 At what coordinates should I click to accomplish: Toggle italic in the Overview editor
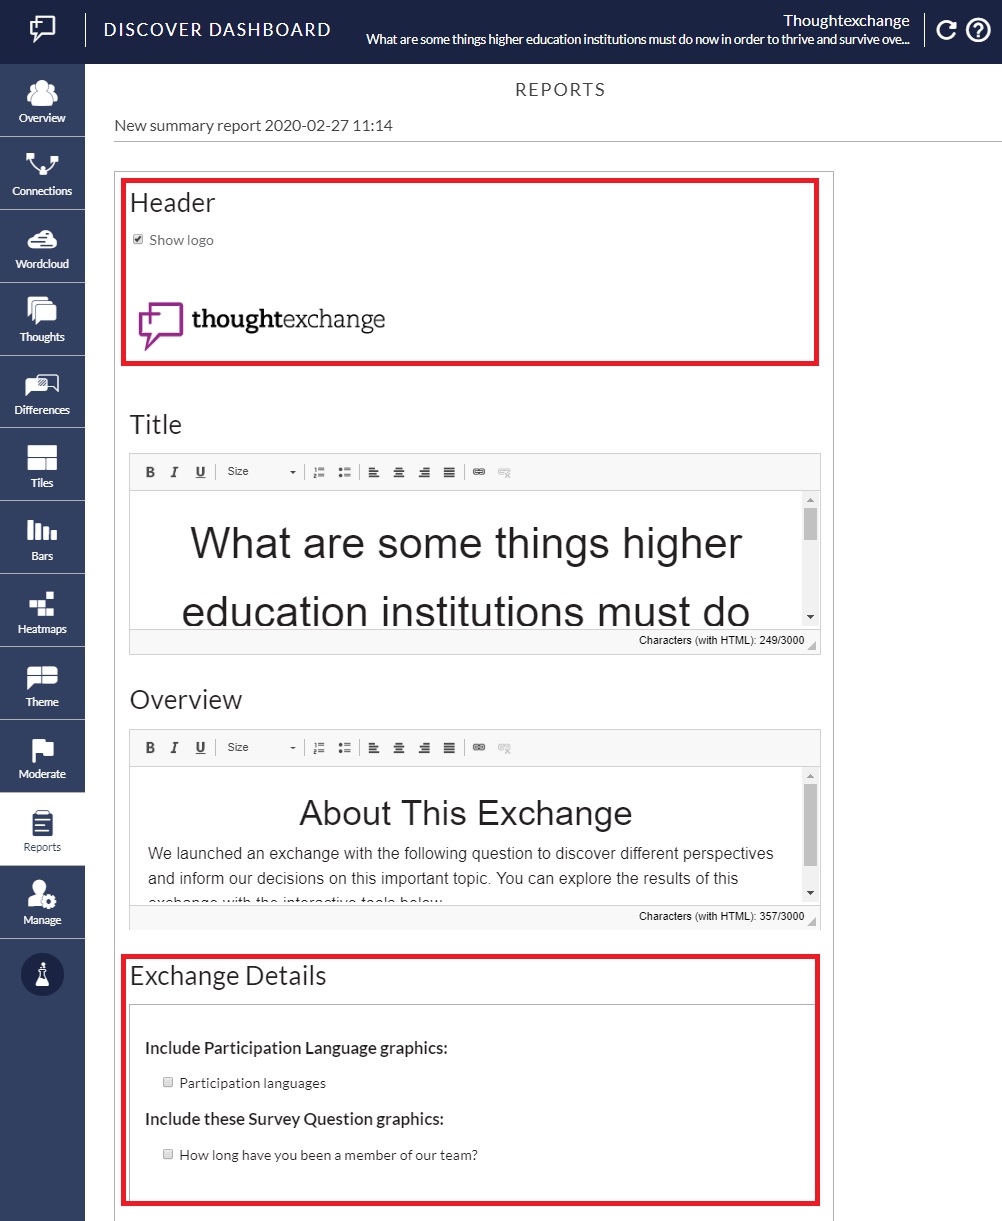pos(174,748)
